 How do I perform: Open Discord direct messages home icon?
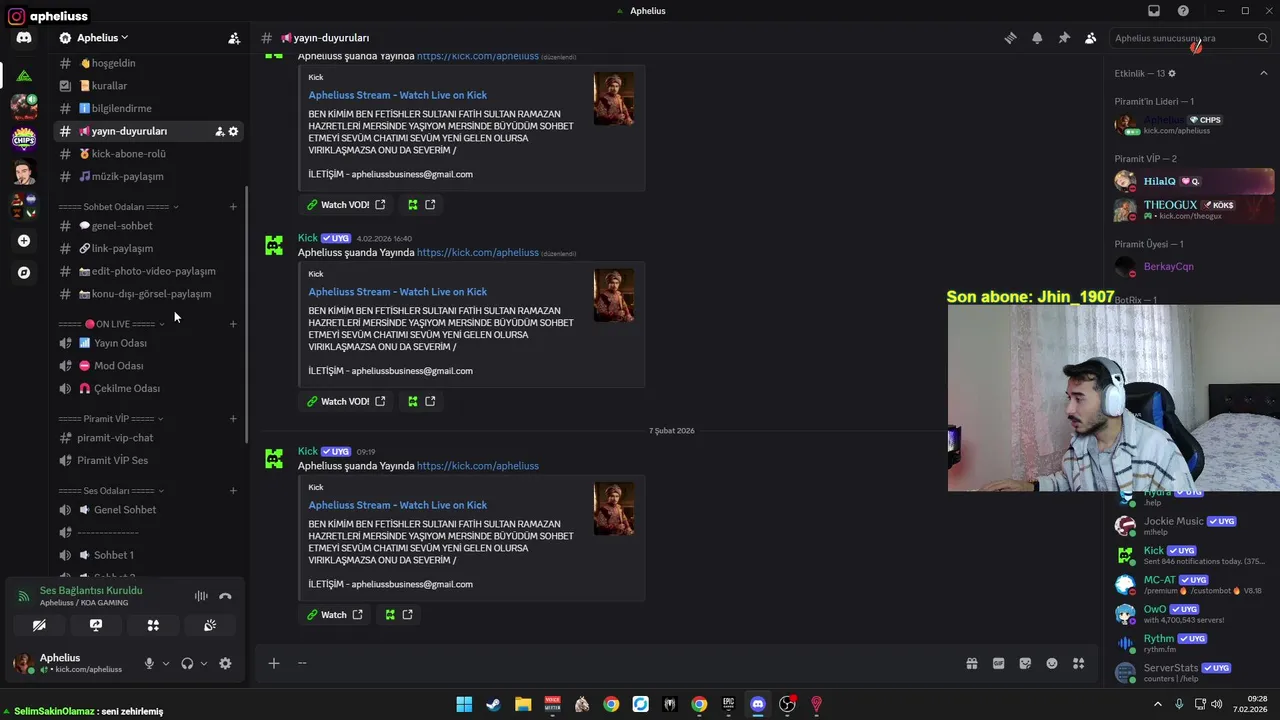(x=24, y=38)
